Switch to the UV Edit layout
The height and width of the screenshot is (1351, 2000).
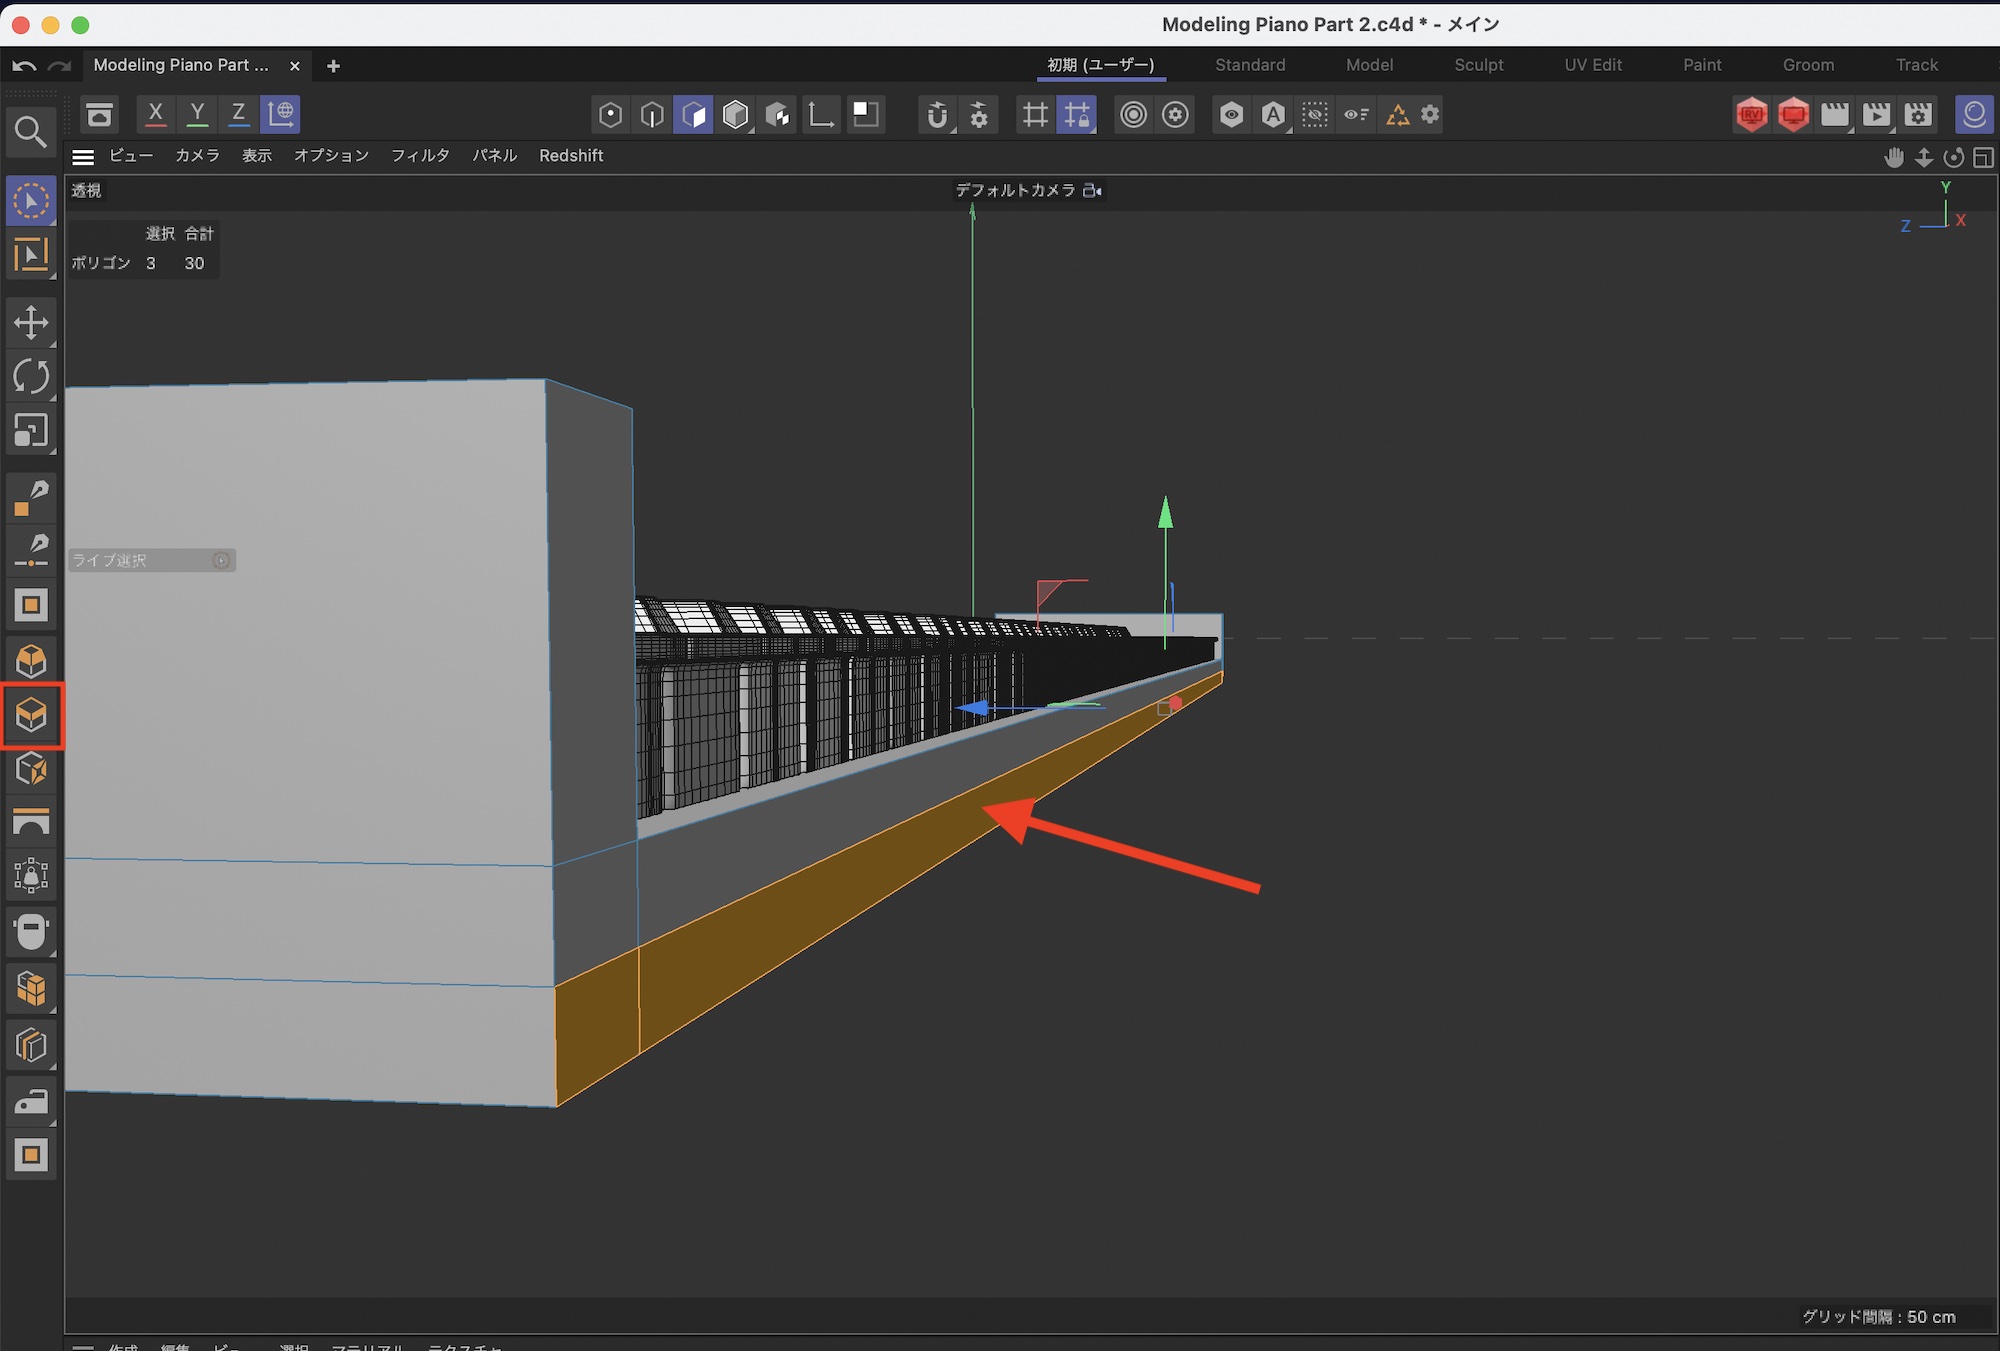point(1592,65)
